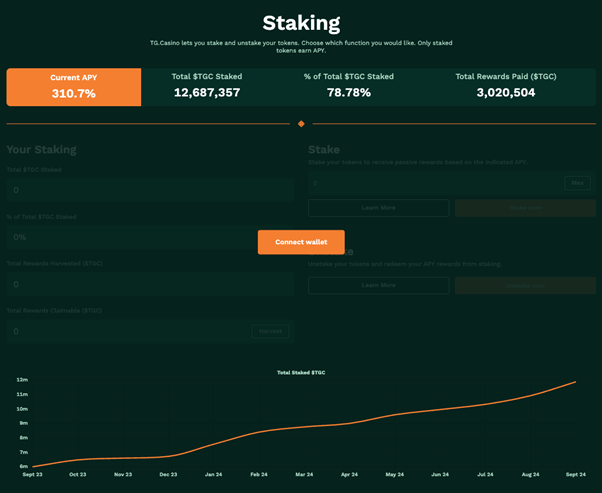Click the orange diamond divider icon
This screenshot has height=493, width=602.
pos(301,124)
